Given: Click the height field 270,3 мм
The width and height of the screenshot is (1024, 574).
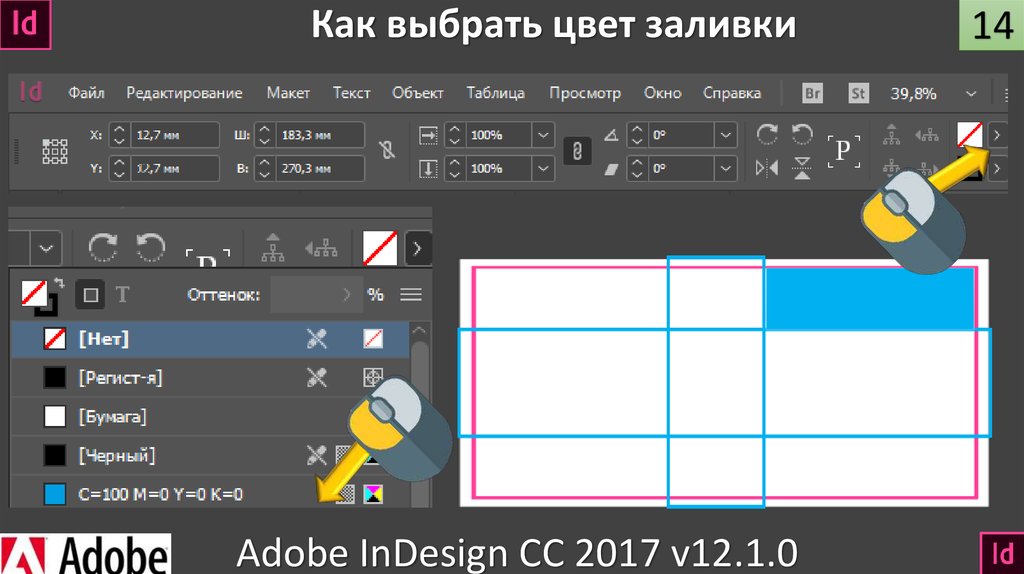Looking at the screenshot, I should (x=319, y=168).
